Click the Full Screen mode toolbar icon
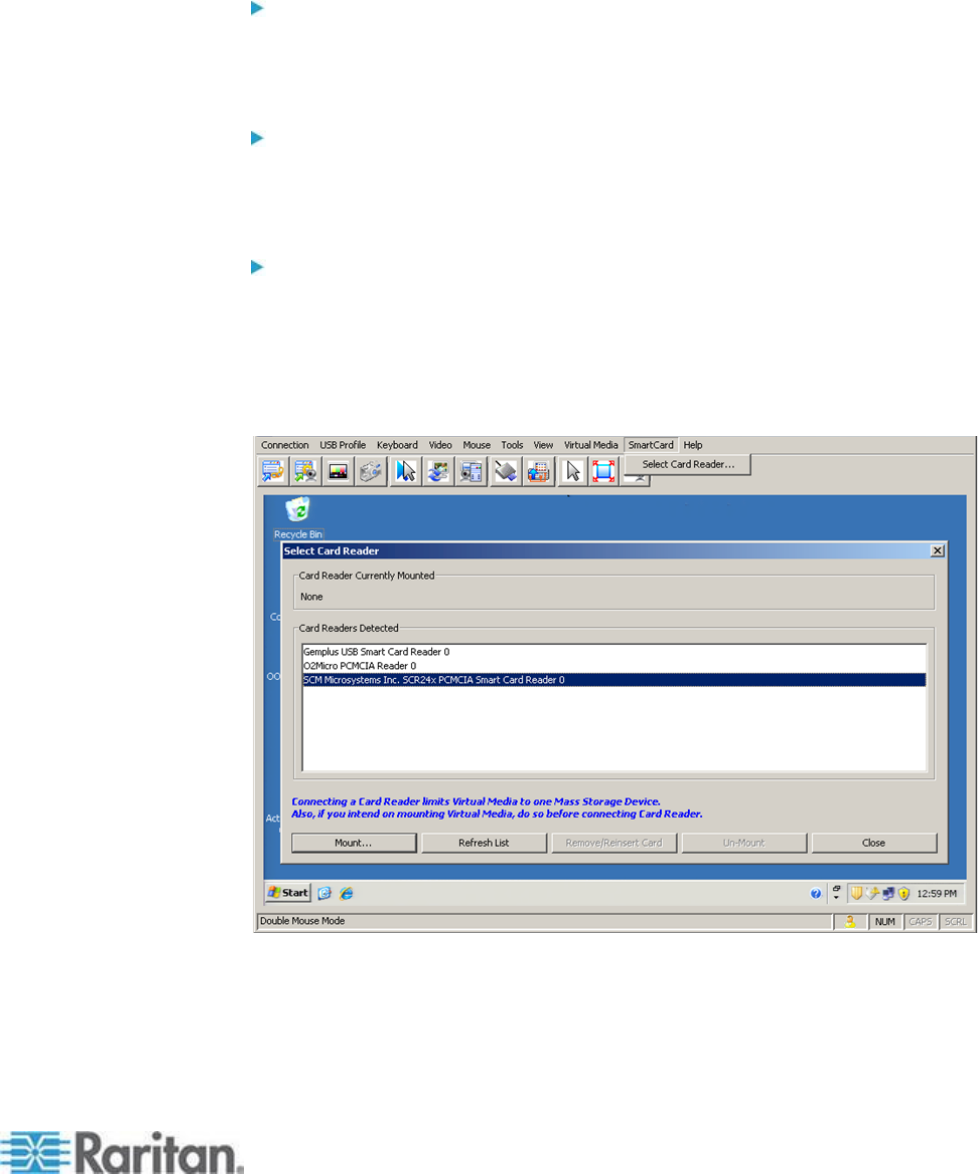 click(604, 471)
